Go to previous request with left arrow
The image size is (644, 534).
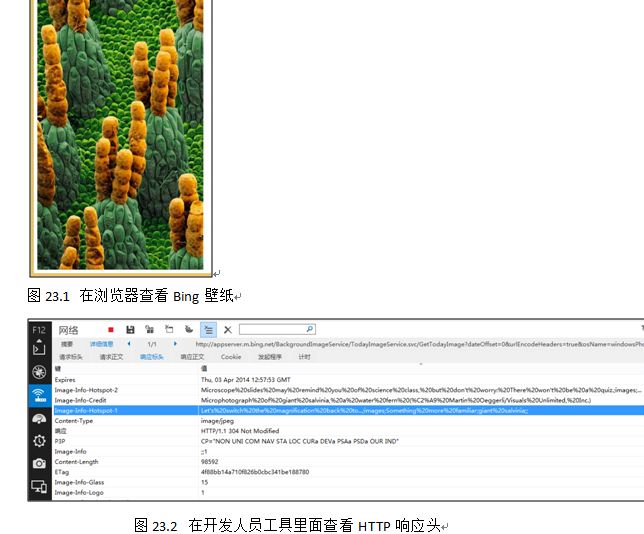coord(129,344)
